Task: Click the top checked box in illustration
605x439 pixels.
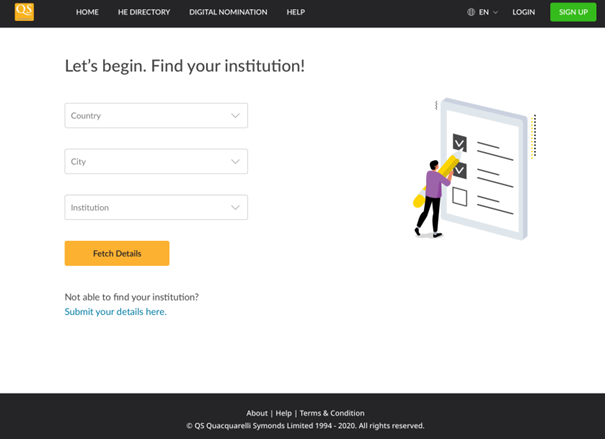Action: click(x=460, y=142)
